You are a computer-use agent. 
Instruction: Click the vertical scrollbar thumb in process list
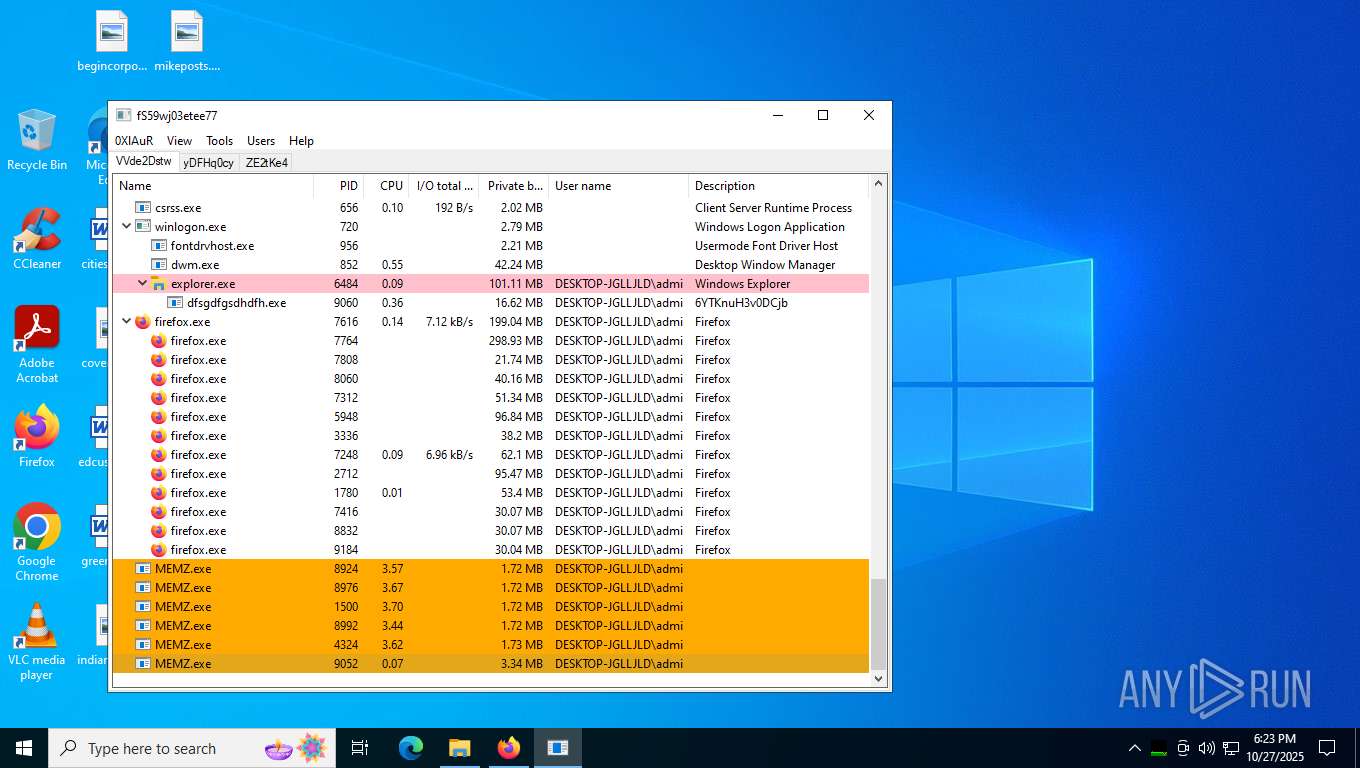879,624
